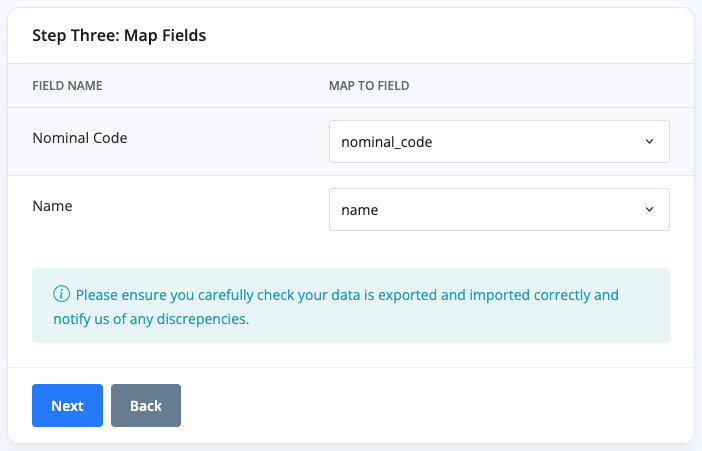Screen dimensions: 702x451
Task: Click the 'Nominal Code' field label
Action: point(80,137)
